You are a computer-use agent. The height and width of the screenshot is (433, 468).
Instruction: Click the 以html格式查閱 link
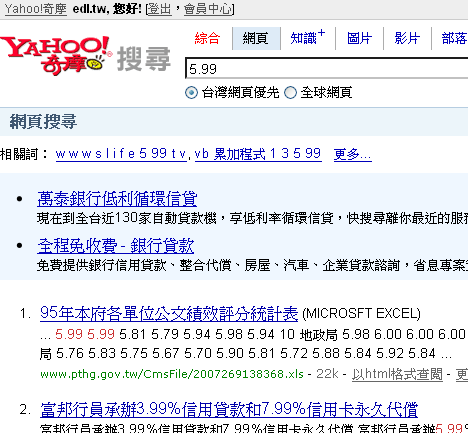coord(397,374)
